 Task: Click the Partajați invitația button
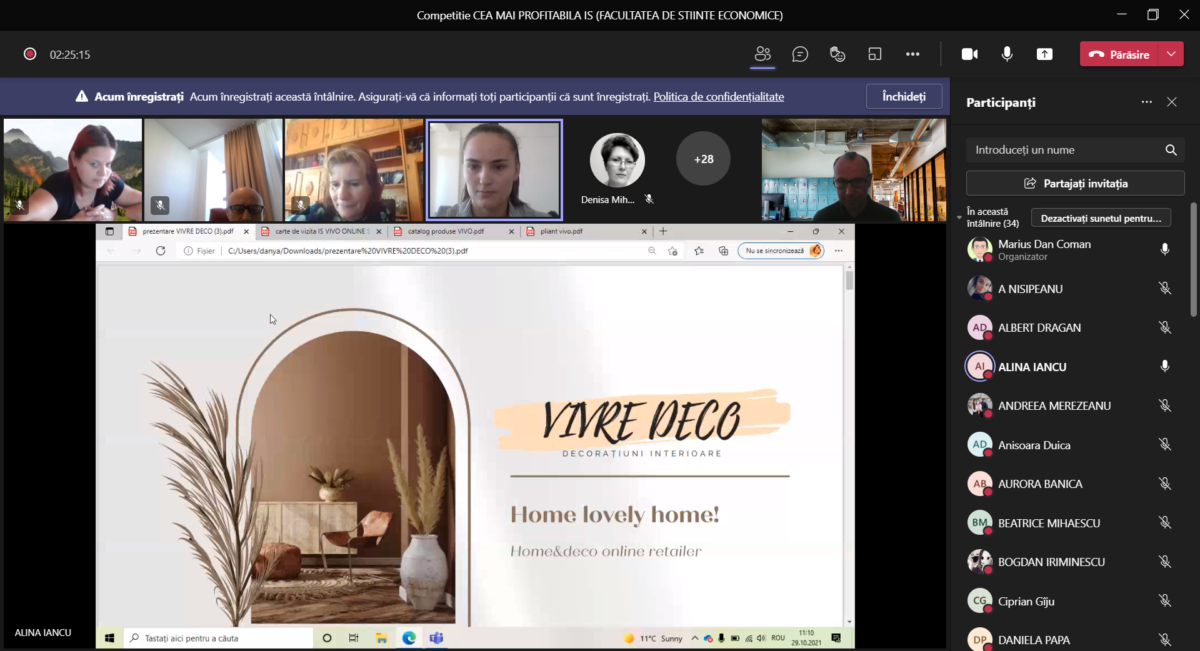(x=1075, y=183)
